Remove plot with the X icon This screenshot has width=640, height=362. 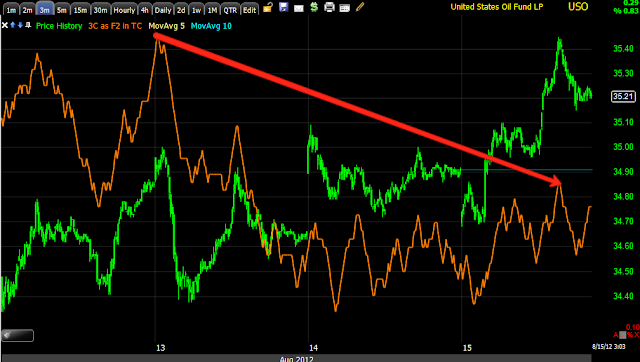[4, 25]
